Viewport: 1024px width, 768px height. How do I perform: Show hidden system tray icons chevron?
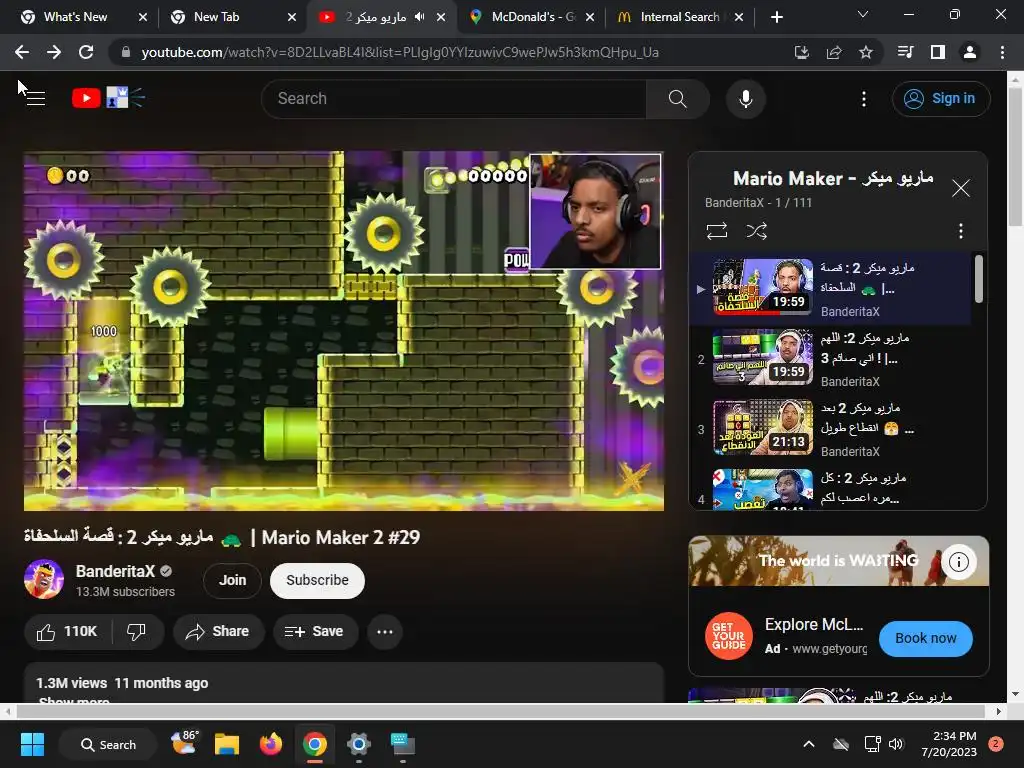(808, 744)
